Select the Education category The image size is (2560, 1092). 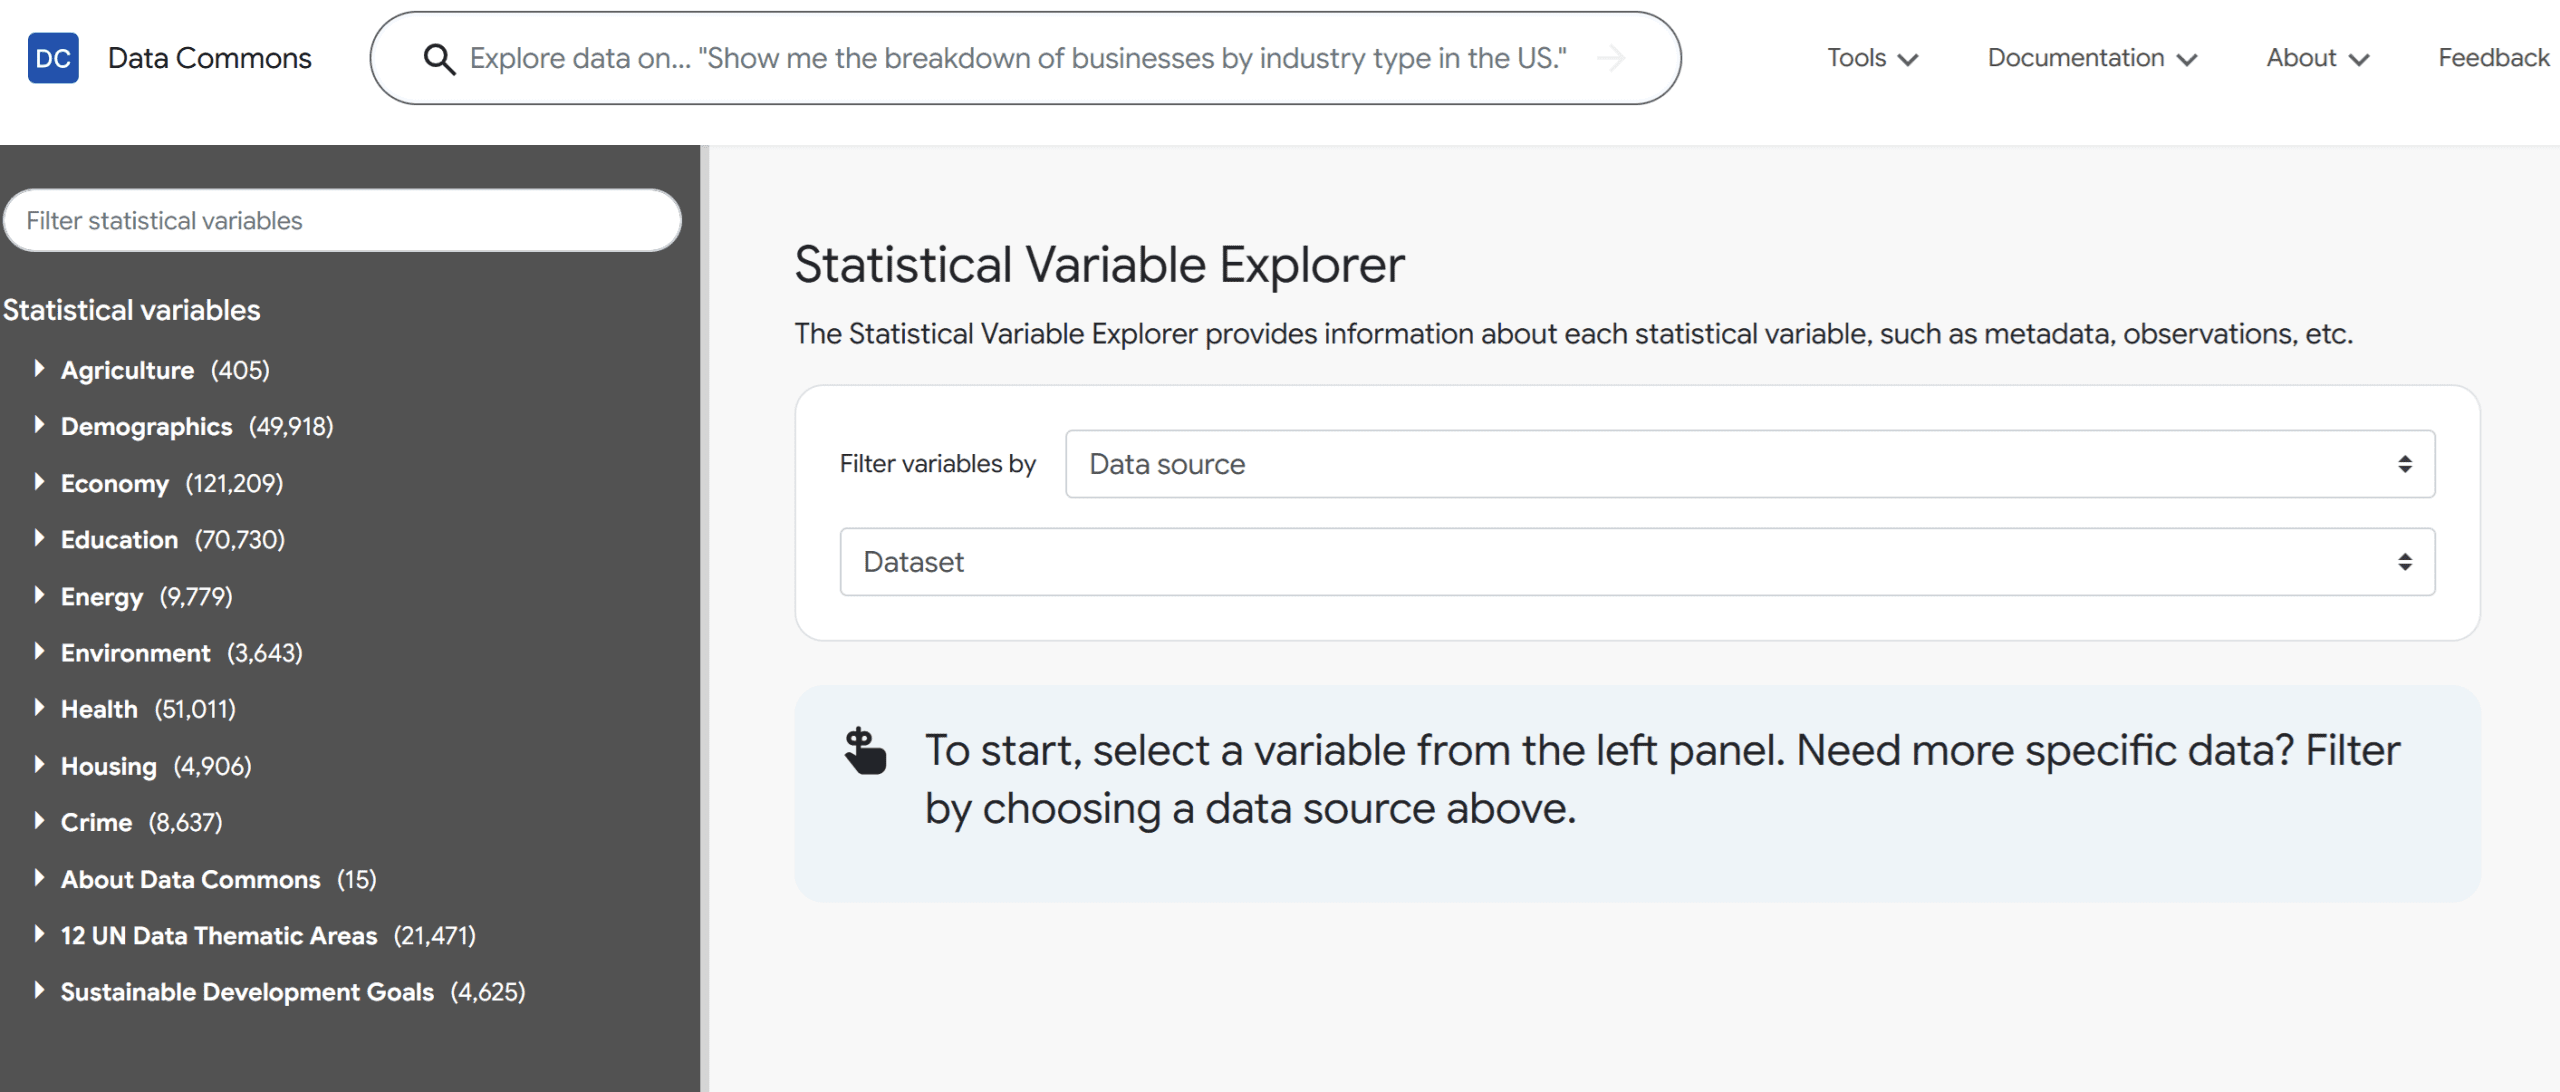[119, 539]
